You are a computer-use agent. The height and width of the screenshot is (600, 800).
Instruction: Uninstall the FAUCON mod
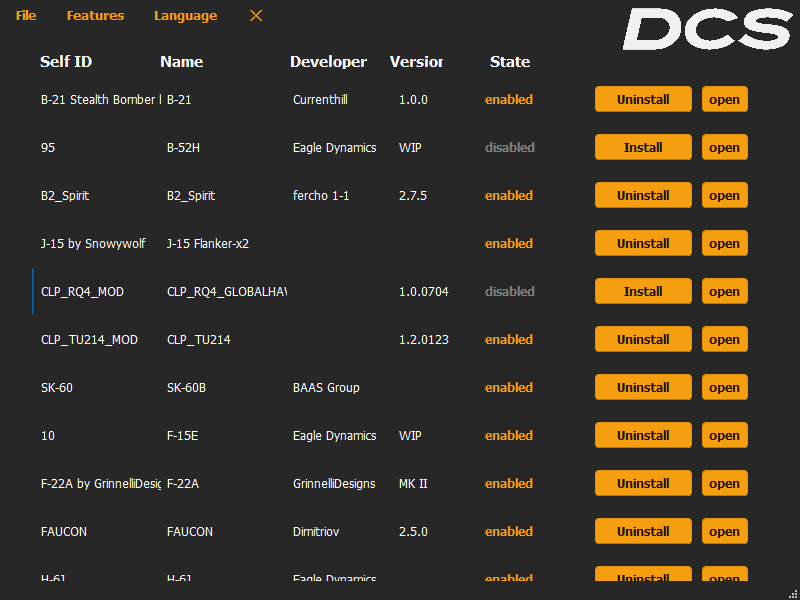(643, 532)
